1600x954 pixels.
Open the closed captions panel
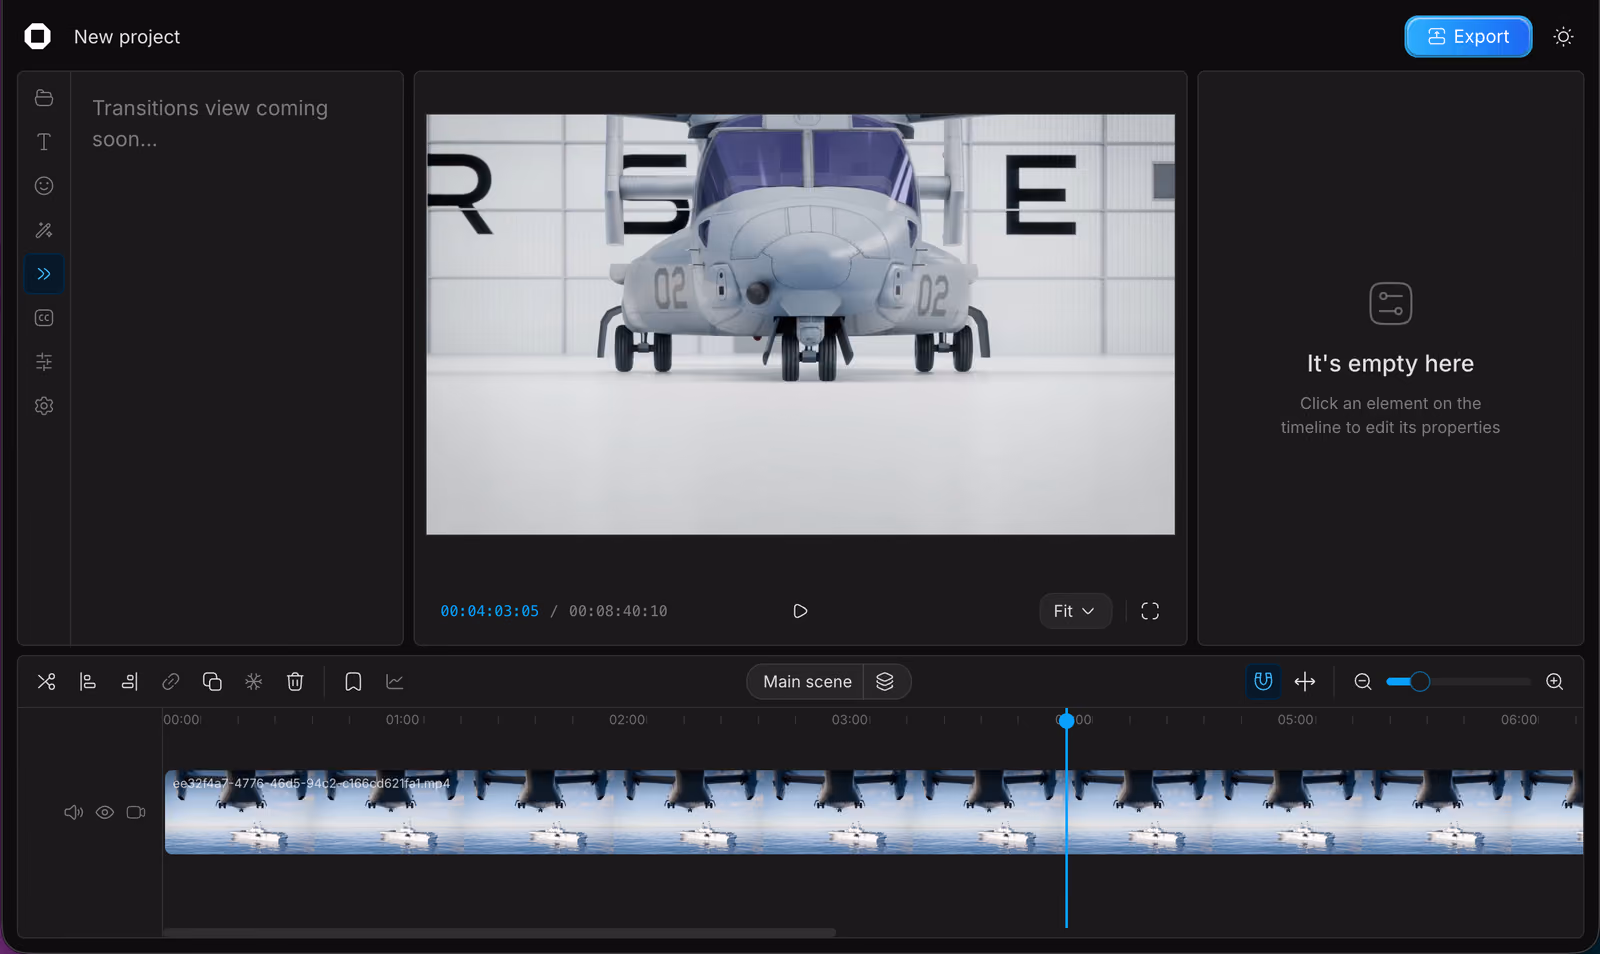click(x=44, y=318)
